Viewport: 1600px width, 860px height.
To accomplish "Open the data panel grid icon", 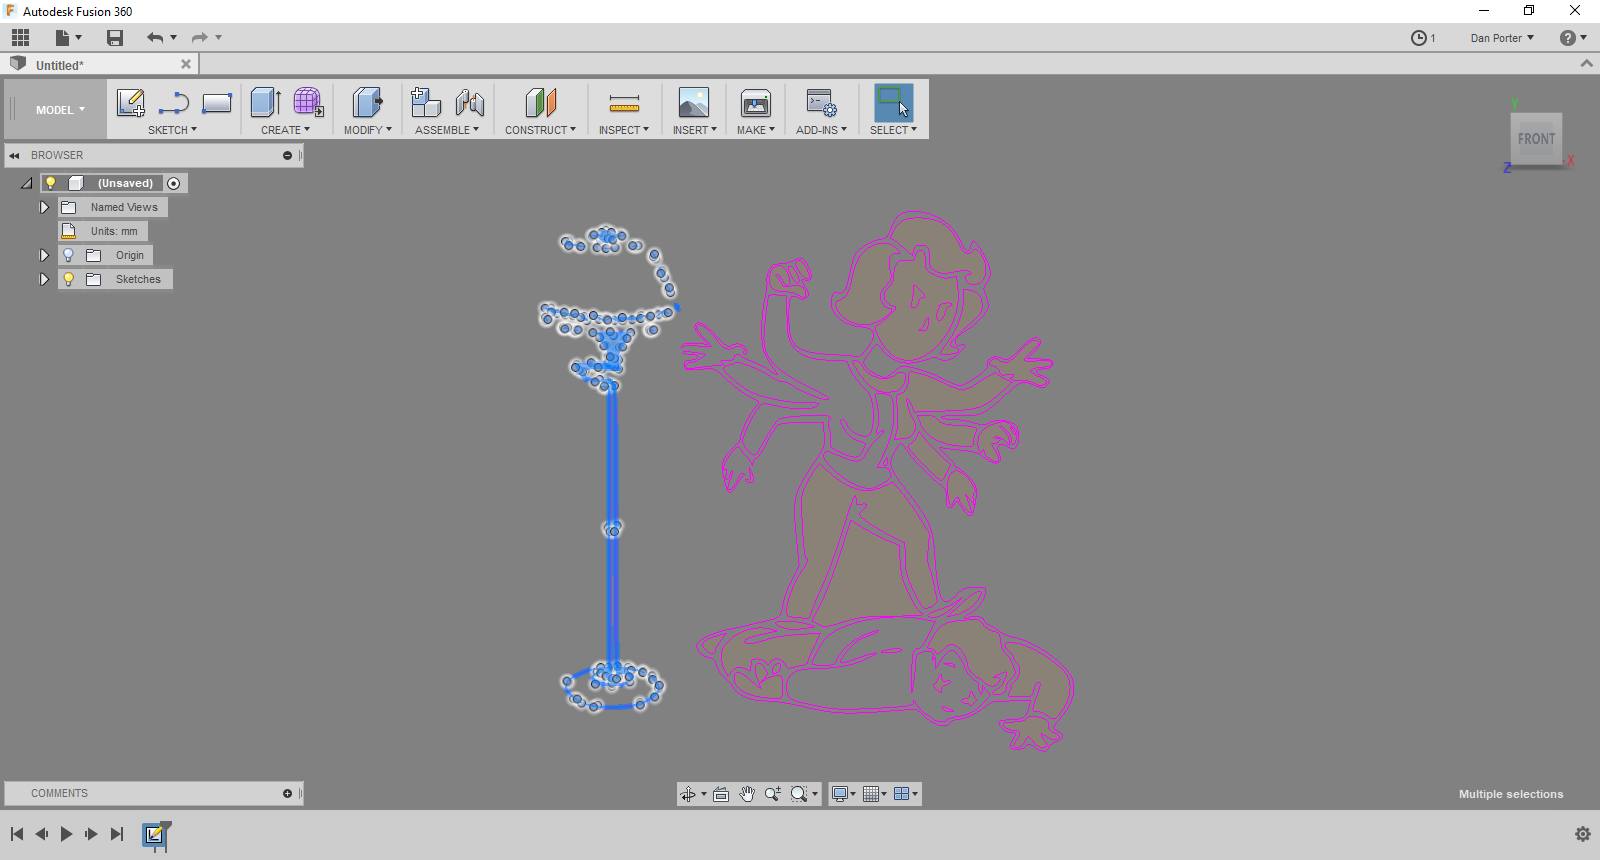I will 21,38.
